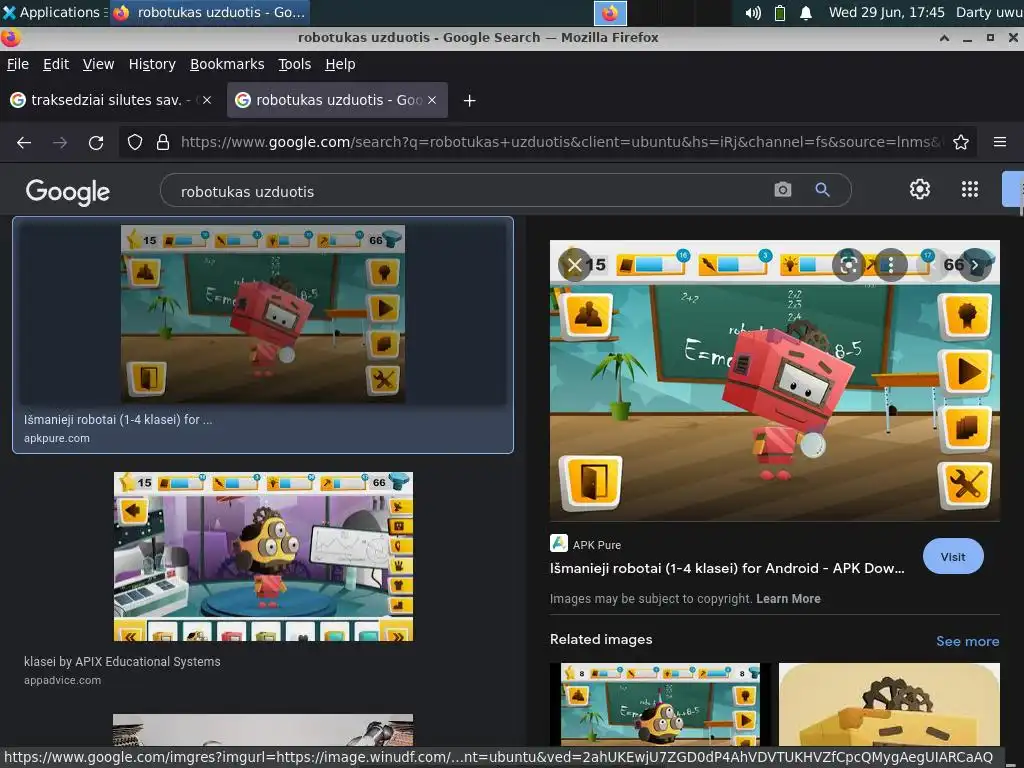Show site security padlock info
The image size is (1024, 768).
coord(163,142)
